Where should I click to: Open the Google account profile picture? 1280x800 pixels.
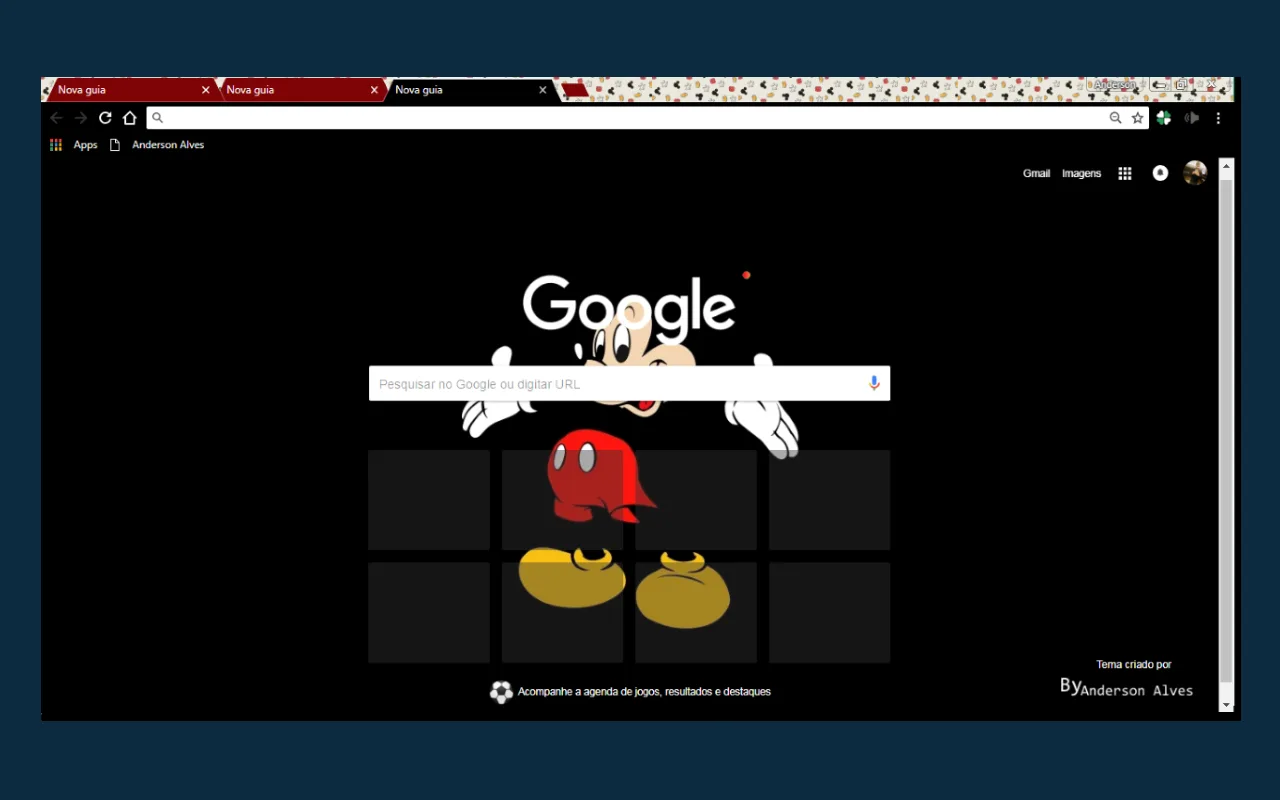[1195, 173]
